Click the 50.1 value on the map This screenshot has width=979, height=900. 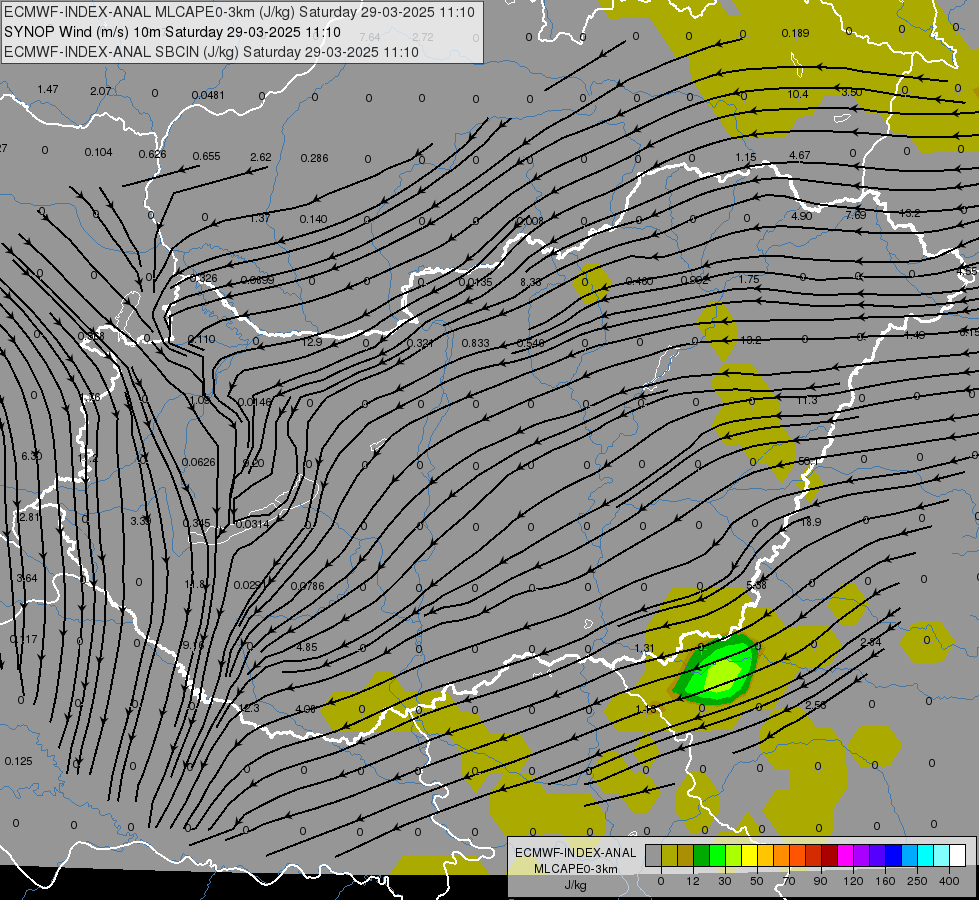tap(809, 461)
